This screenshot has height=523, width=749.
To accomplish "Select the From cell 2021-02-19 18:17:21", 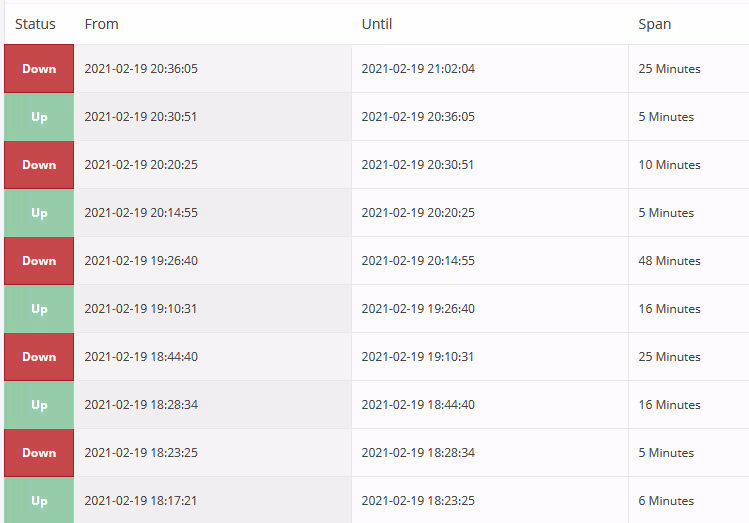I will point(141,501).
